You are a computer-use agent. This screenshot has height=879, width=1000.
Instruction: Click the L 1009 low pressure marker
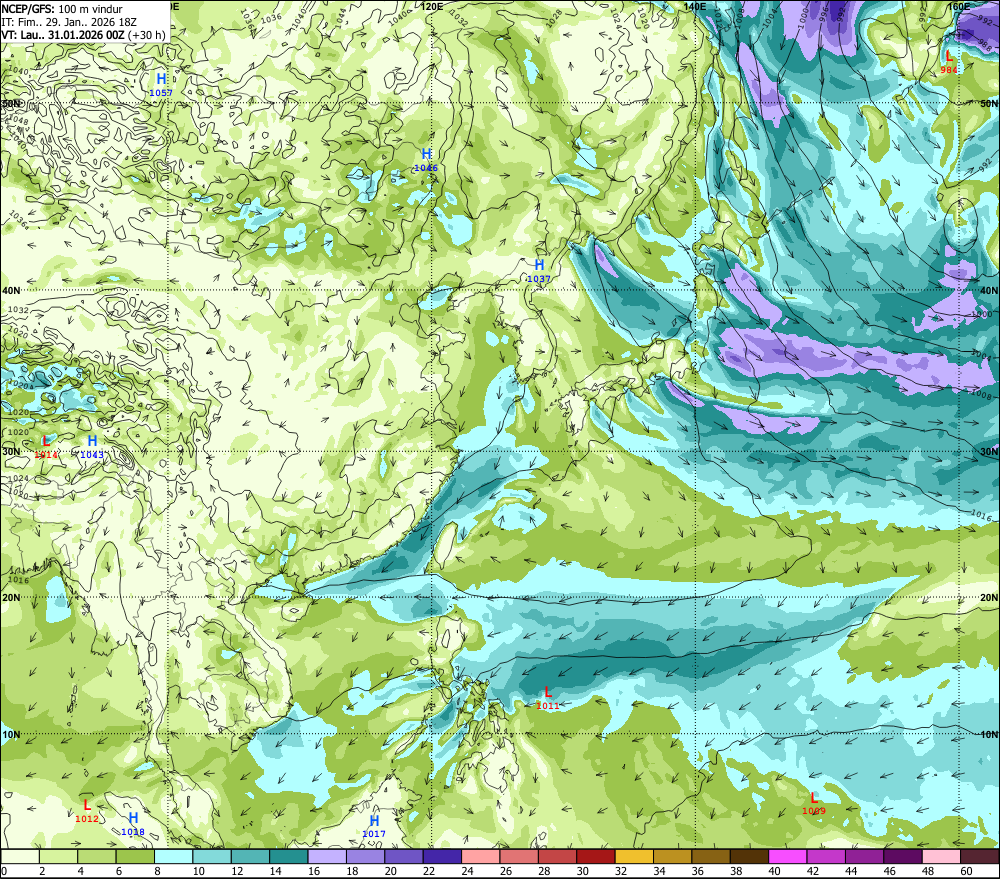(814, 802)
